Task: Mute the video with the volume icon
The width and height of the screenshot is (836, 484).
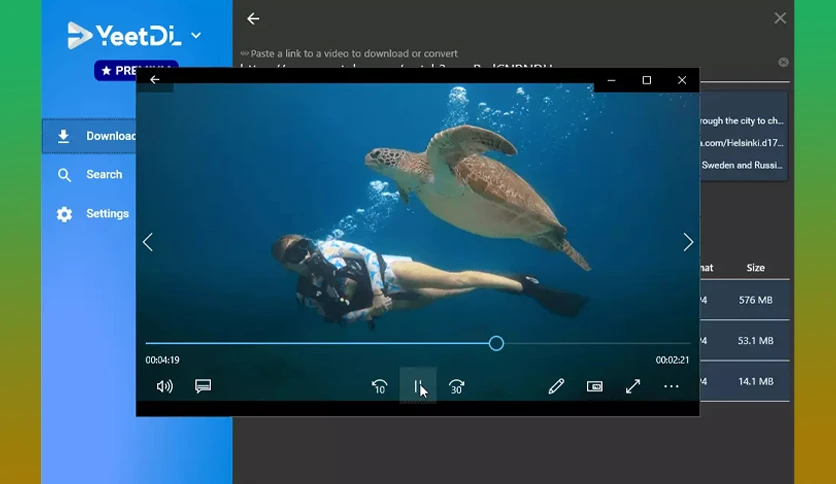Action: [x=164, y=386]
